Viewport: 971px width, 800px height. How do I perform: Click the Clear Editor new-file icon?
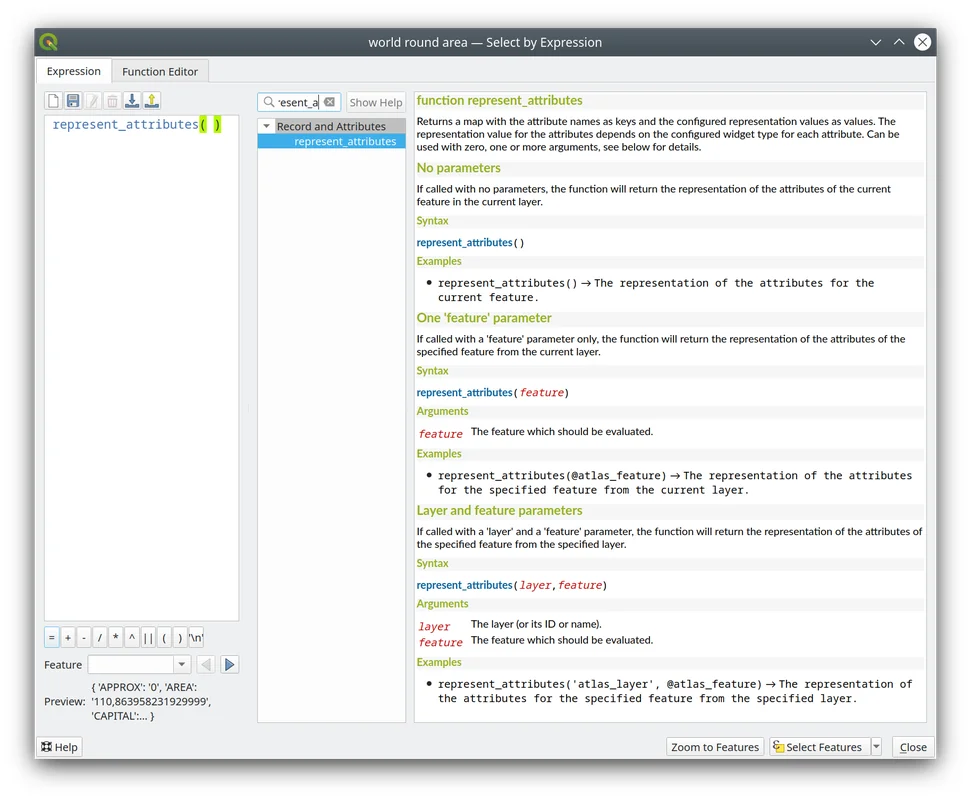pos(53,101)
